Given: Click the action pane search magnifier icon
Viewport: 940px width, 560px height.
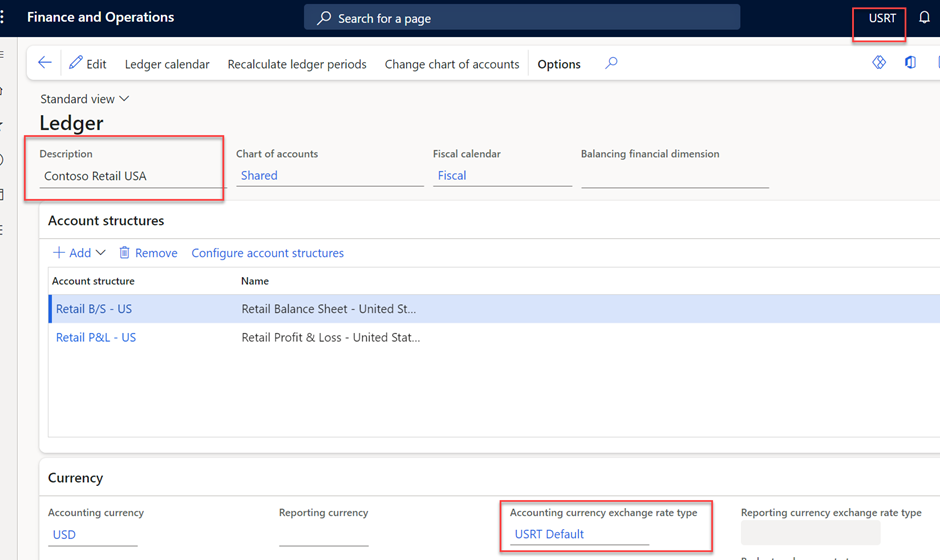Looking at the screenshot, I should (611, 63).
